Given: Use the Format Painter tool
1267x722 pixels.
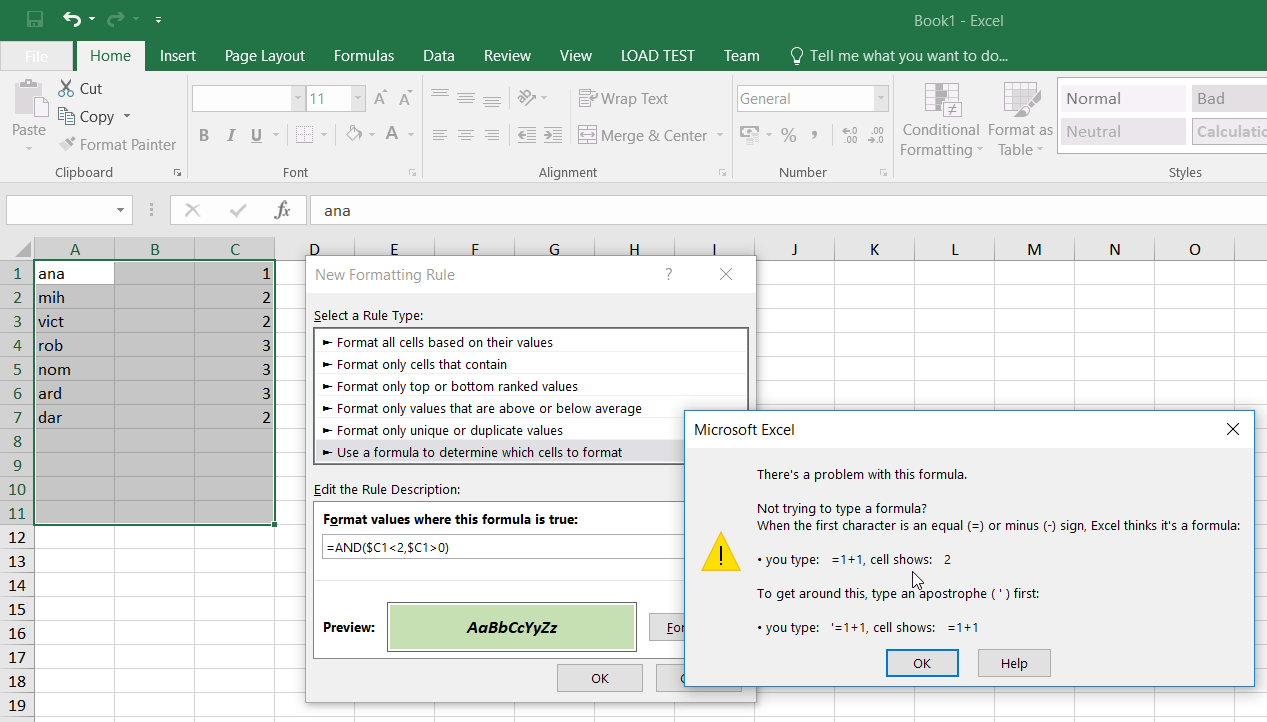Looking at the screenshot, I should pos(117,144).
